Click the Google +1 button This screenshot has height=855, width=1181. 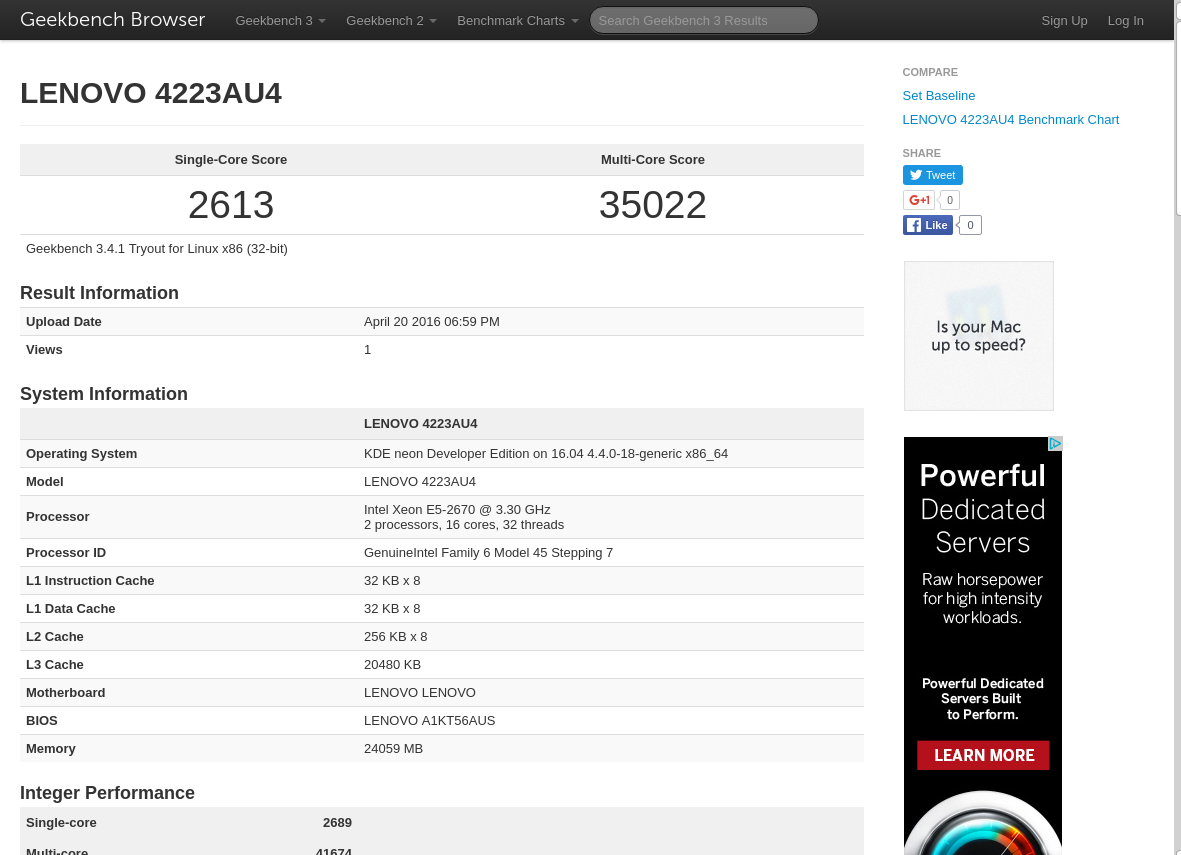919,200
